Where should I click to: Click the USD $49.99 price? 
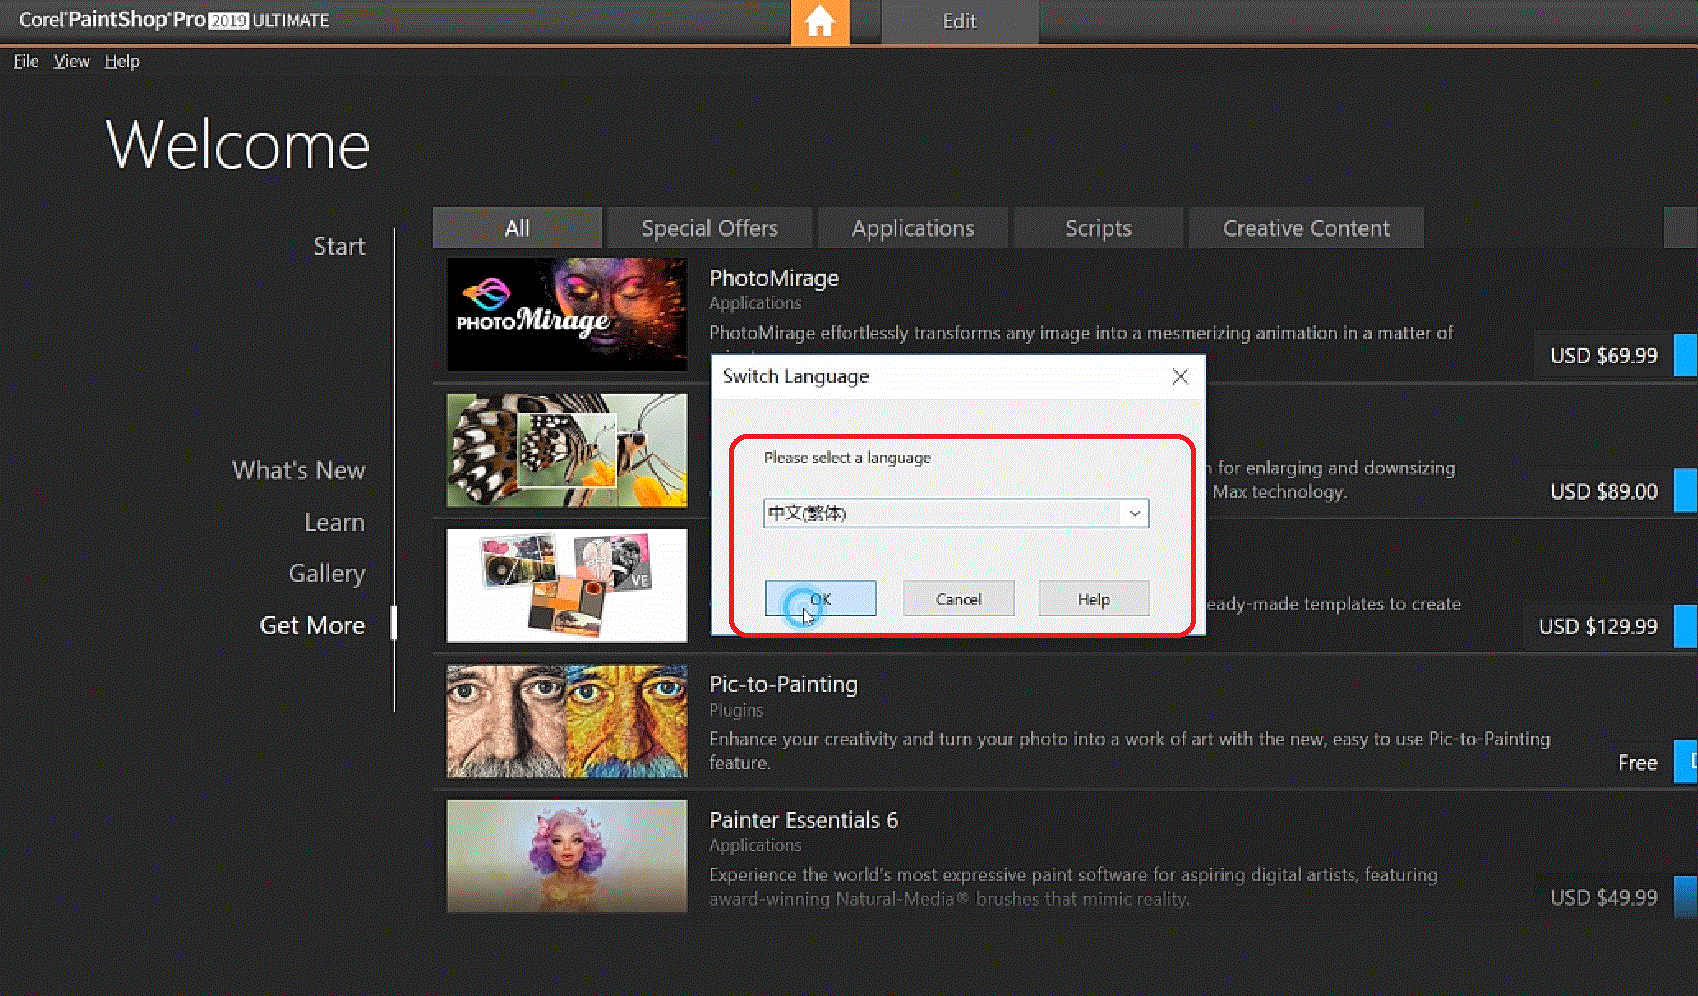[1604, 897]
